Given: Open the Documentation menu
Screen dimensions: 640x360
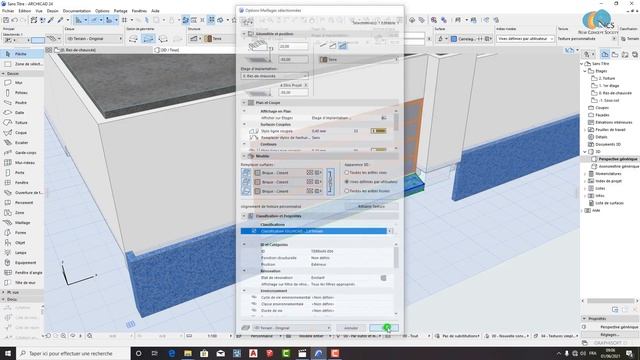Looking at the screenshot, I should pos(77,11).
